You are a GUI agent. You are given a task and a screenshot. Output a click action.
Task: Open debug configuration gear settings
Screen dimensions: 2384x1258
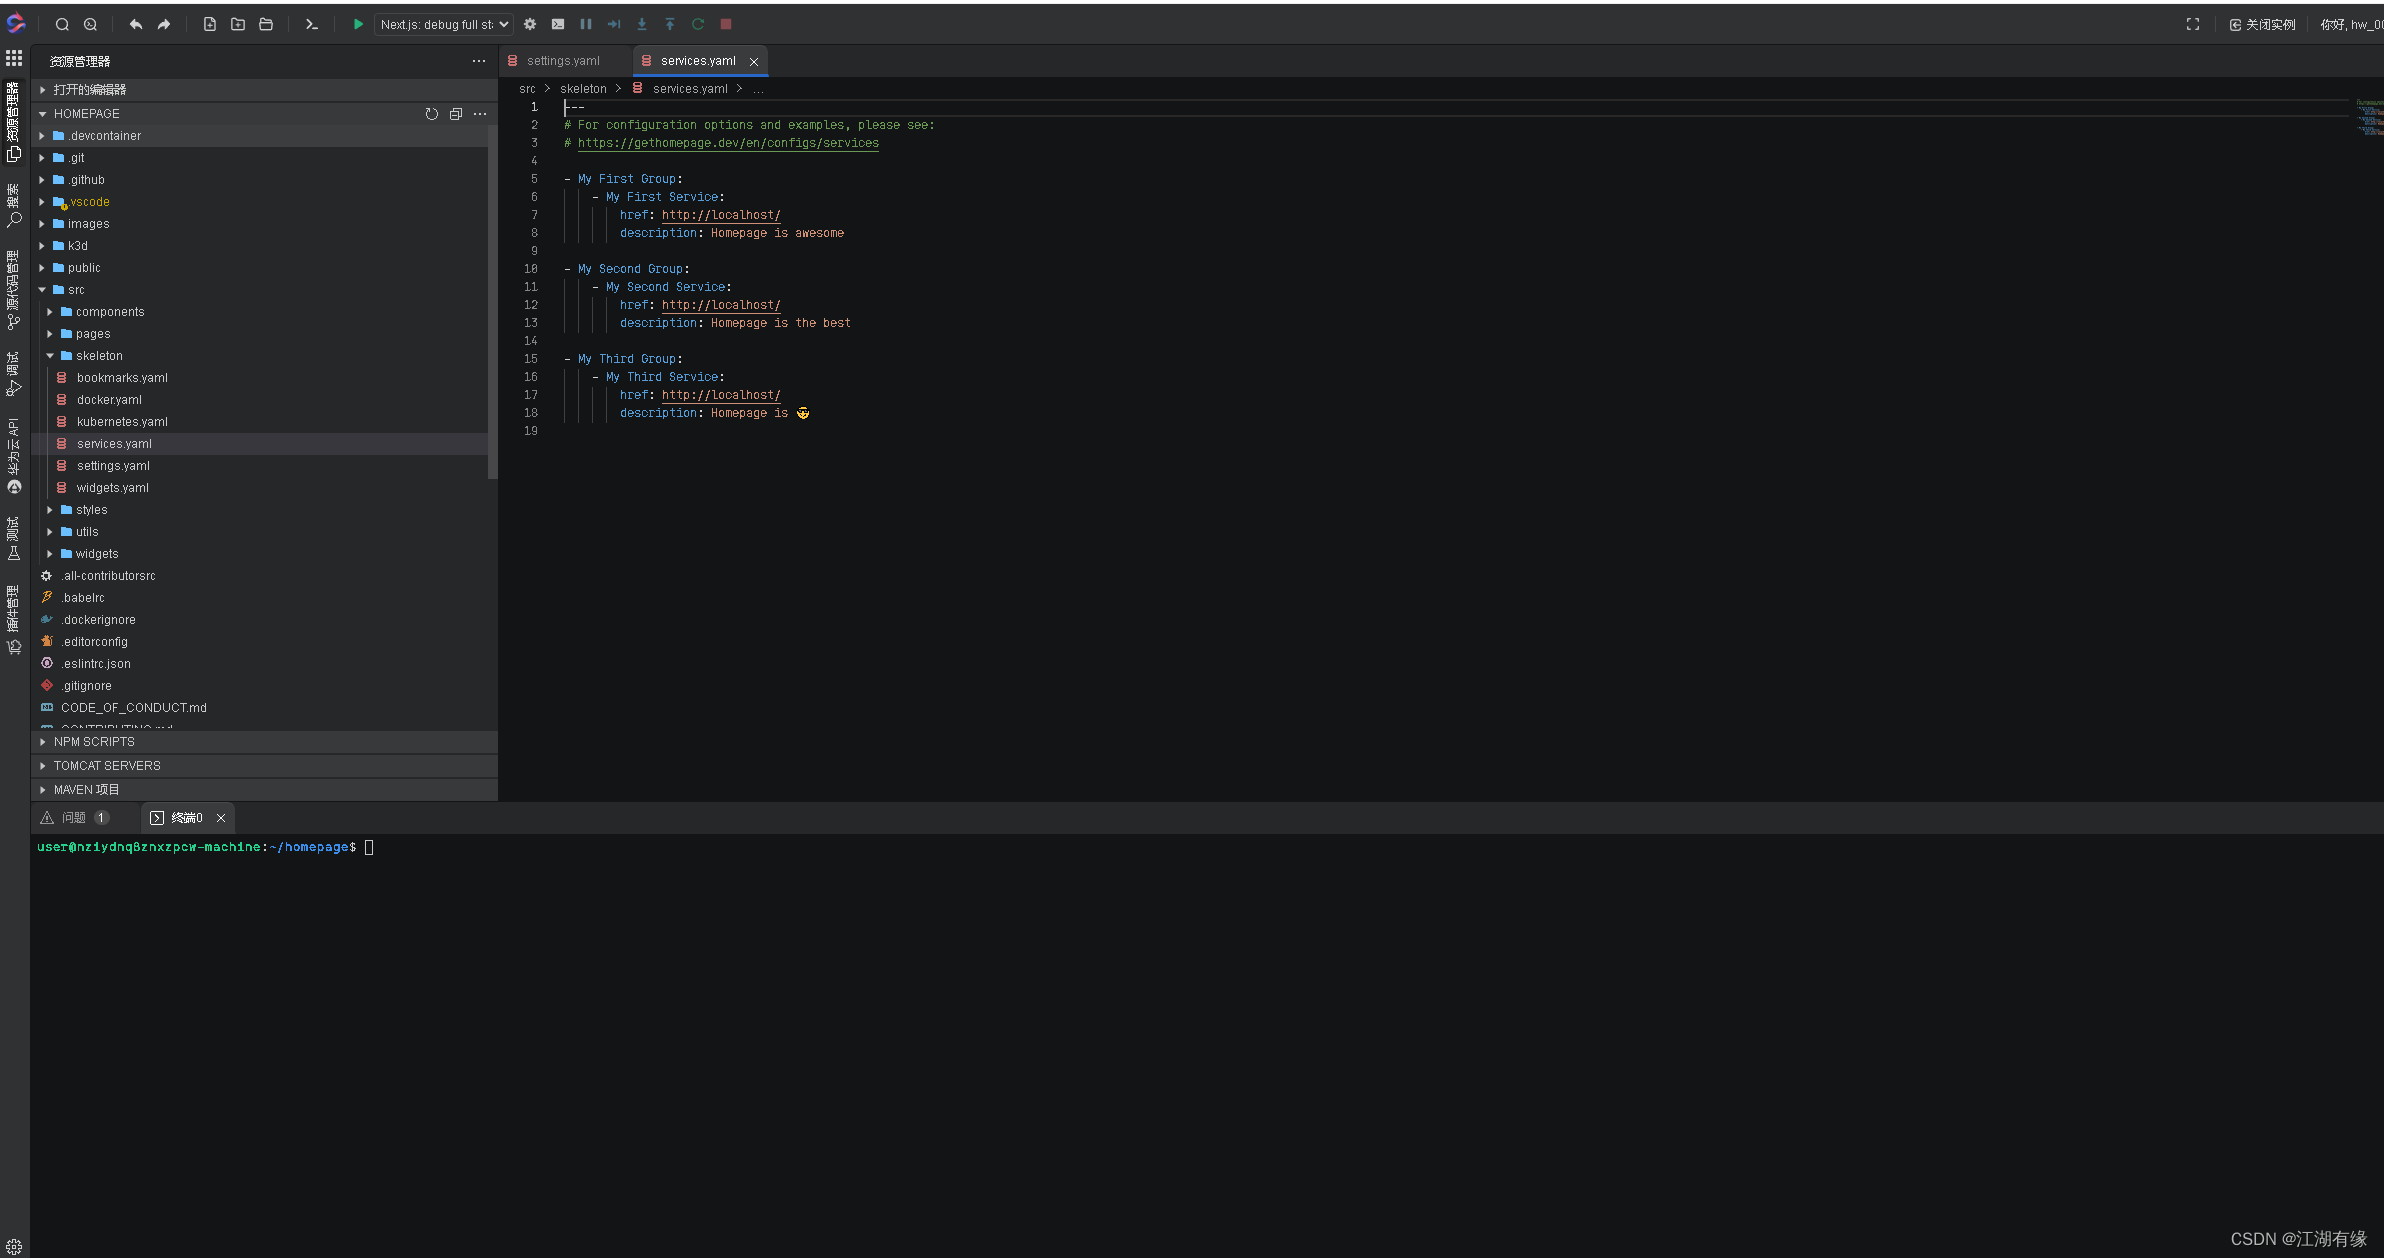click(x=530, y=24)
